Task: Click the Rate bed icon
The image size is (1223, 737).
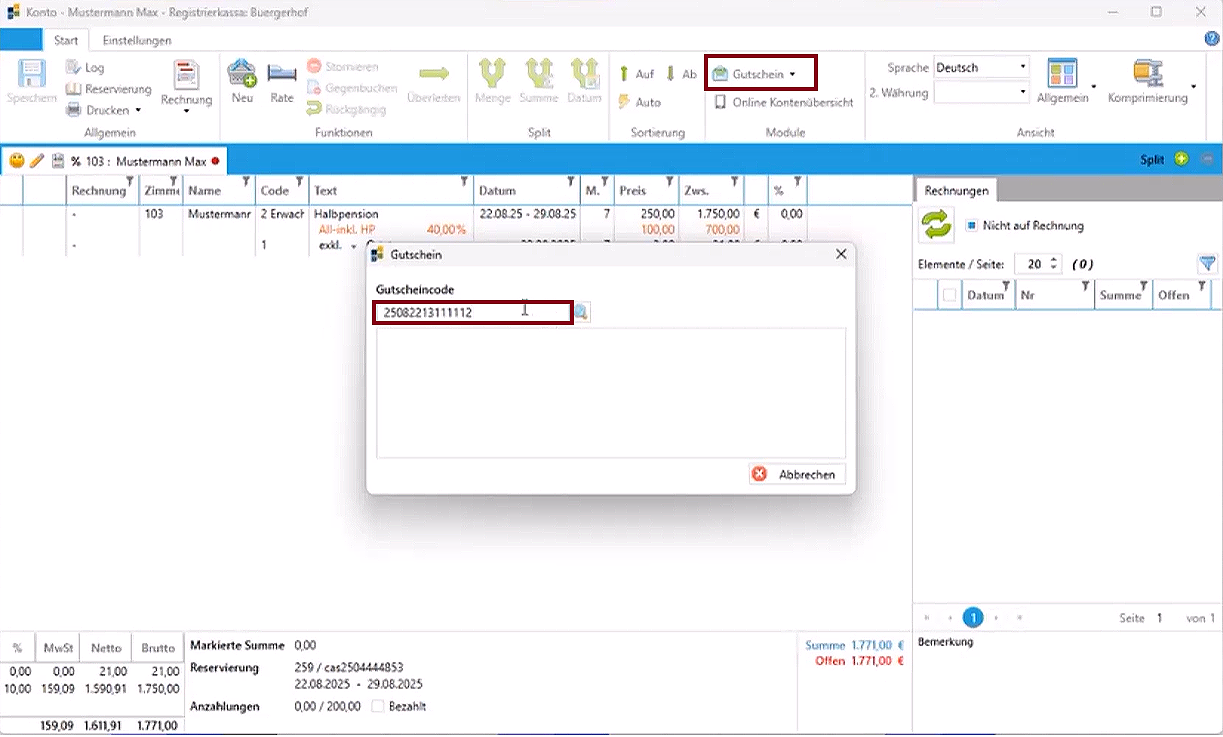Action: coord(282,75)
